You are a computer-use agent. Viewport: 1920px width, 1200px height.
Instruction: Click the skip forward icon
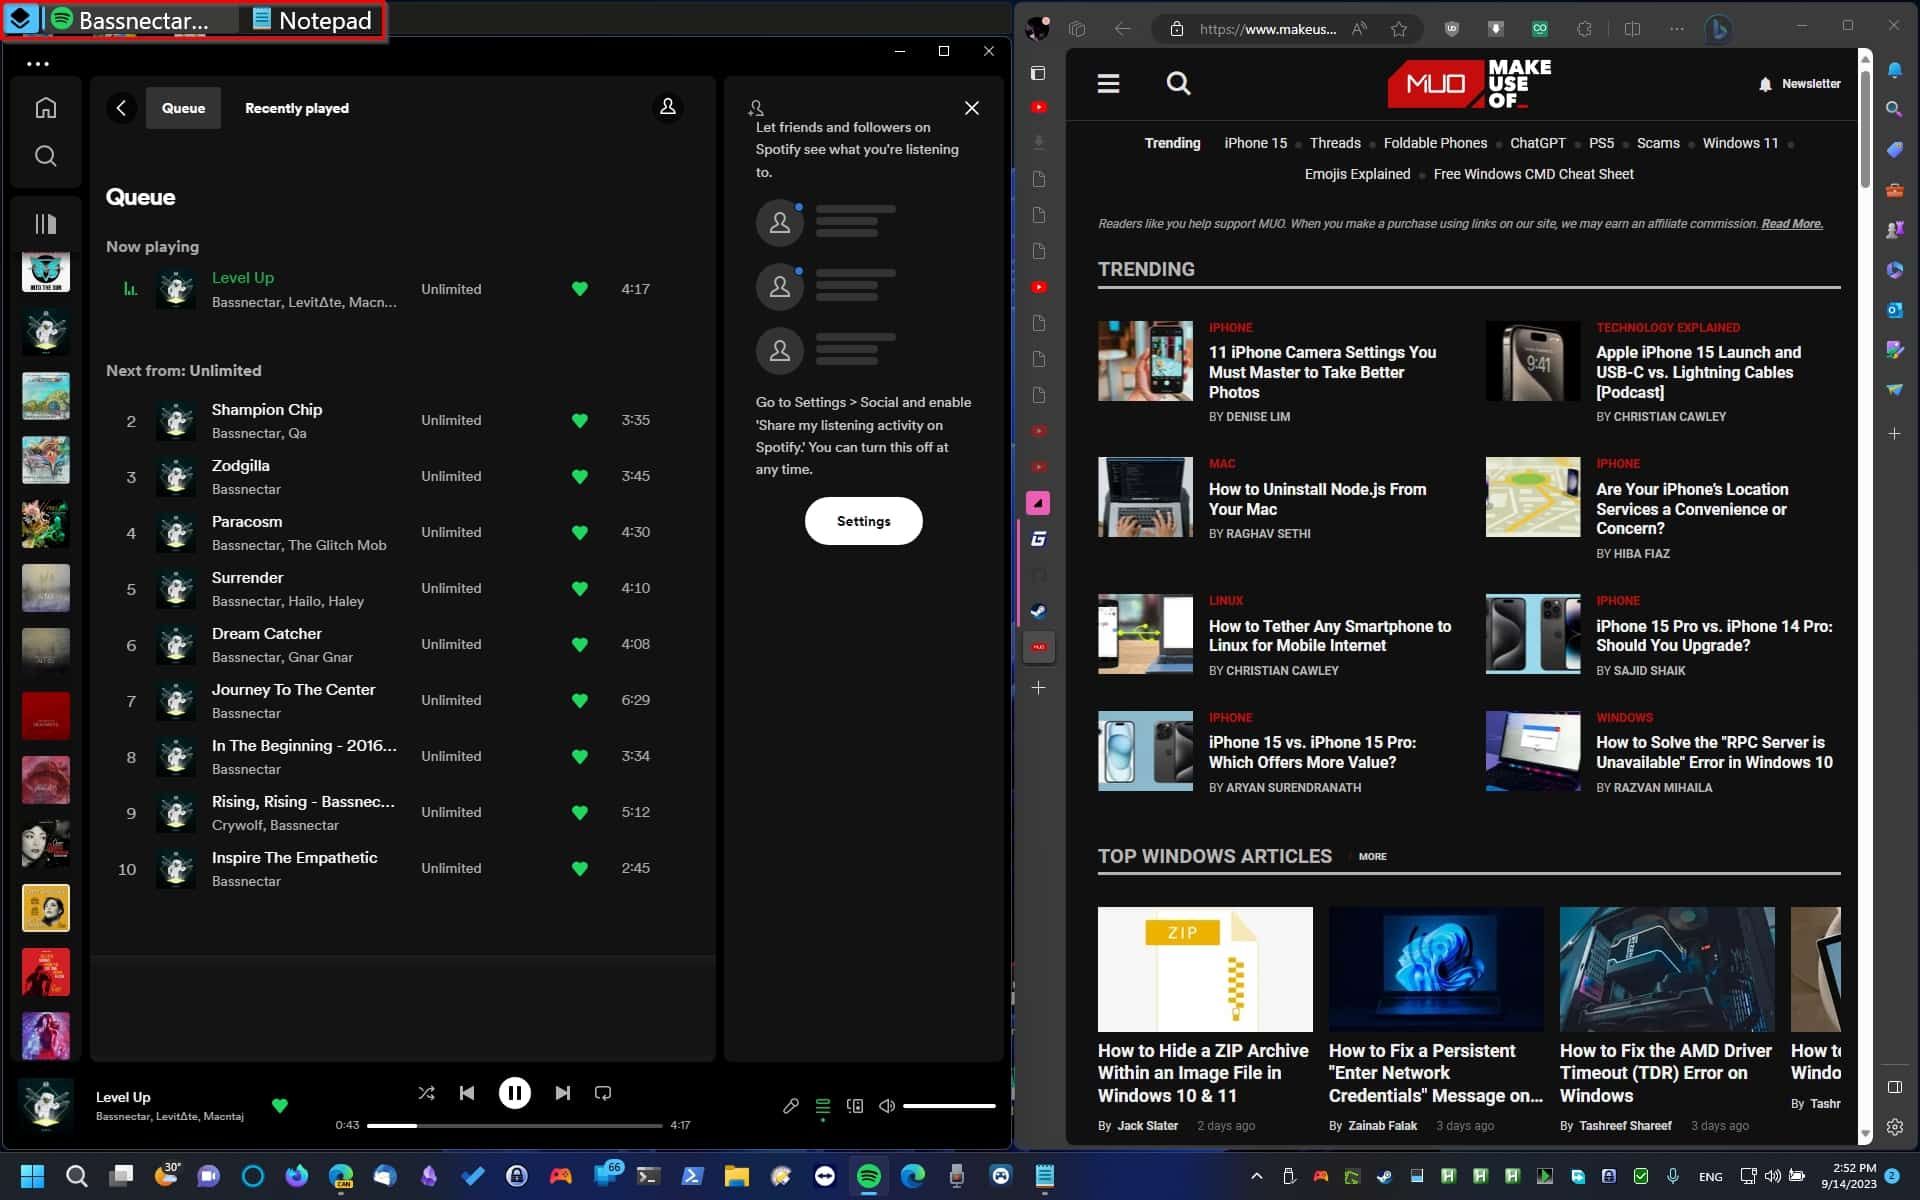click(x=561, y=1094)
